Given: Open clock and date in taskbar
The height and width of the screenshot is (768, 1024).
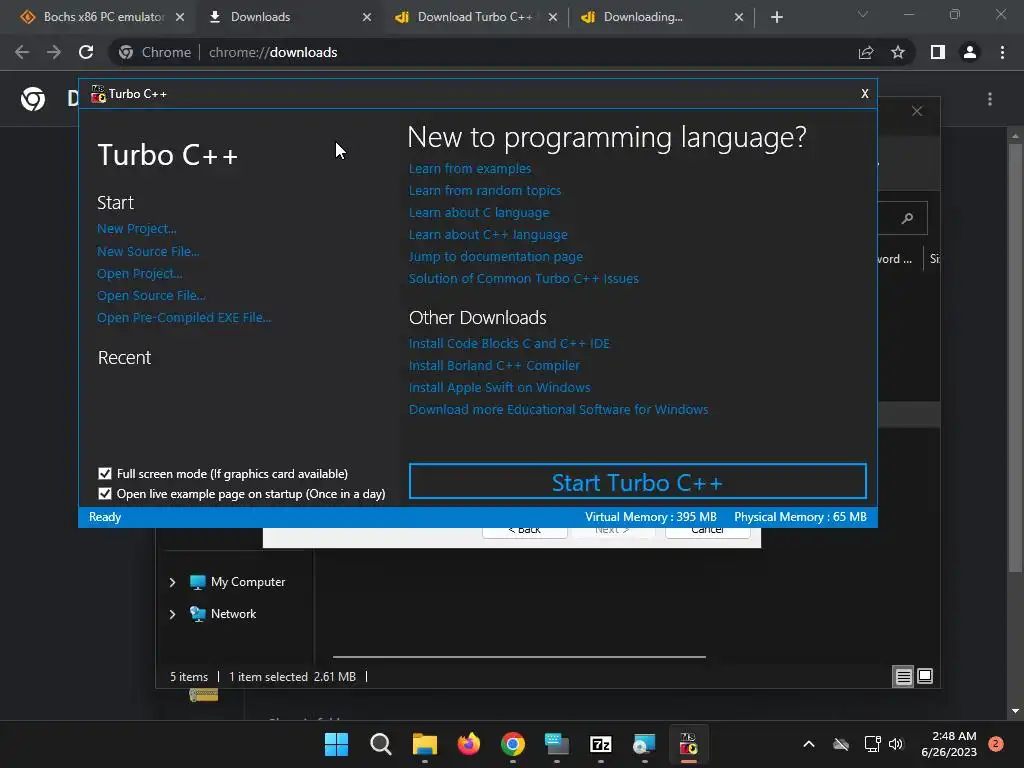Looking at the screenshot, I should point(949,744).
